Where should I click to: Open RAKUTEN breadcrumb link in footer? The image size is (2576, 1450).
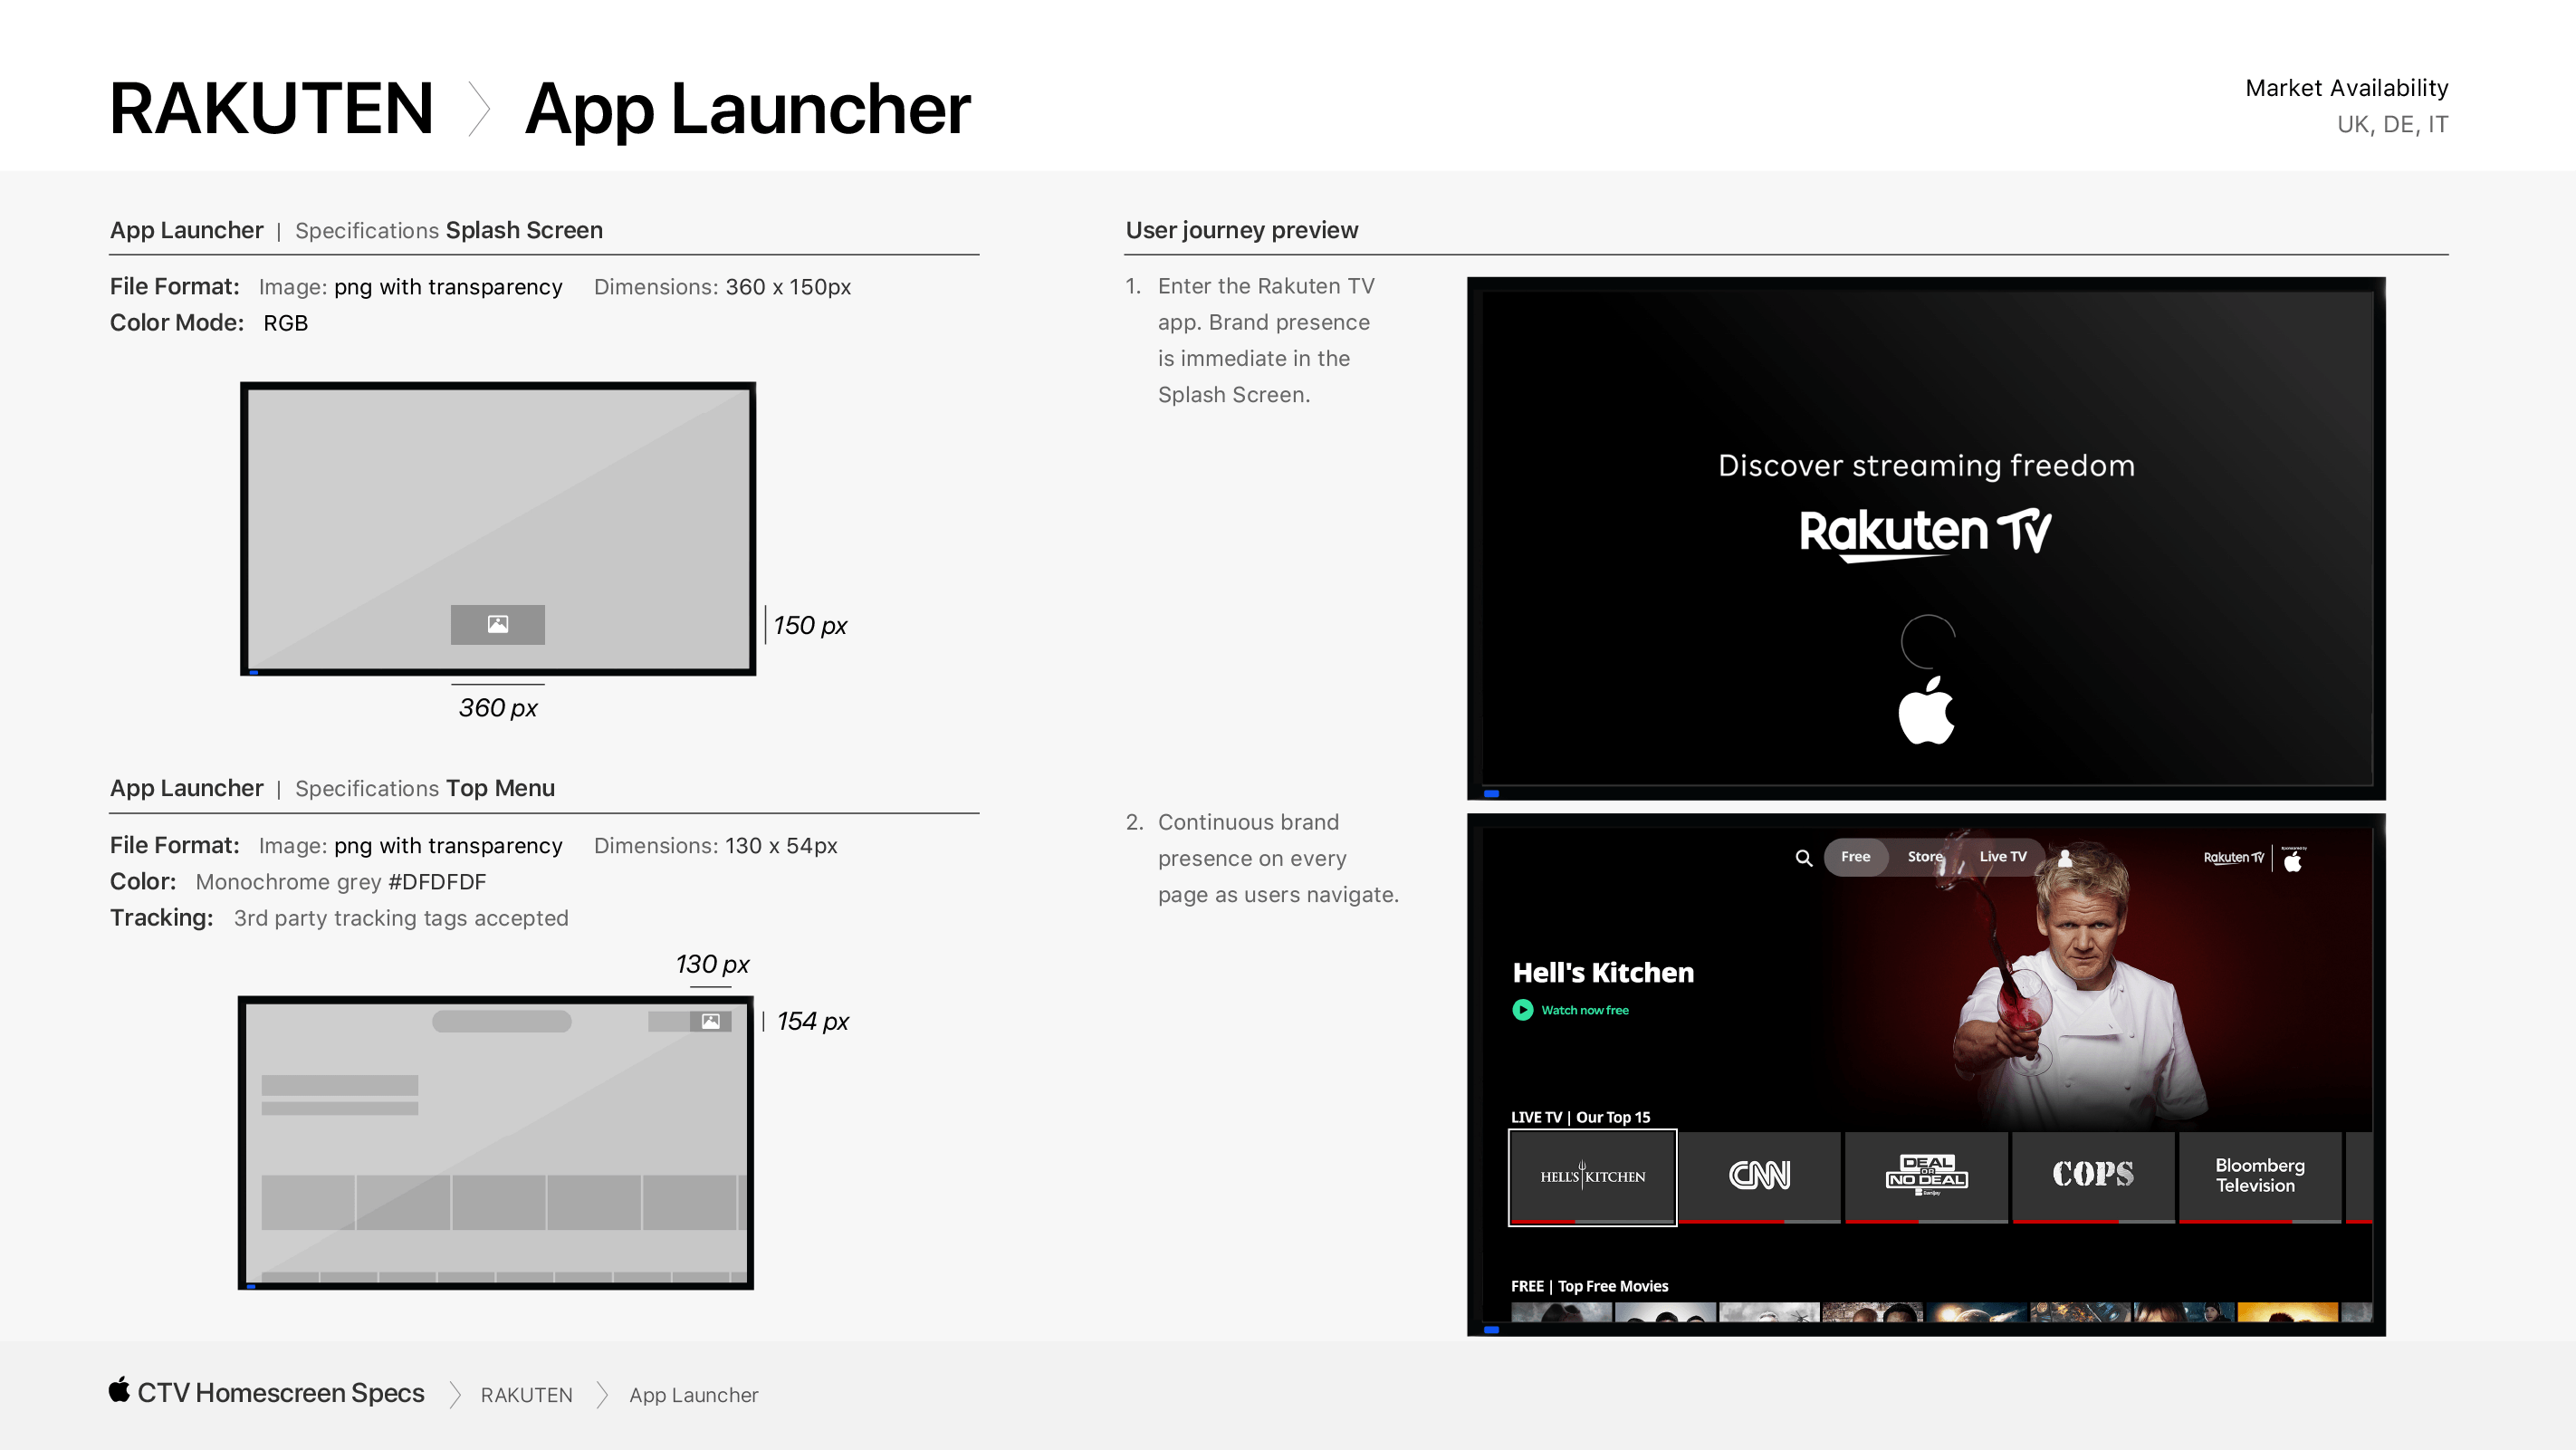[x=526, y=1395]
